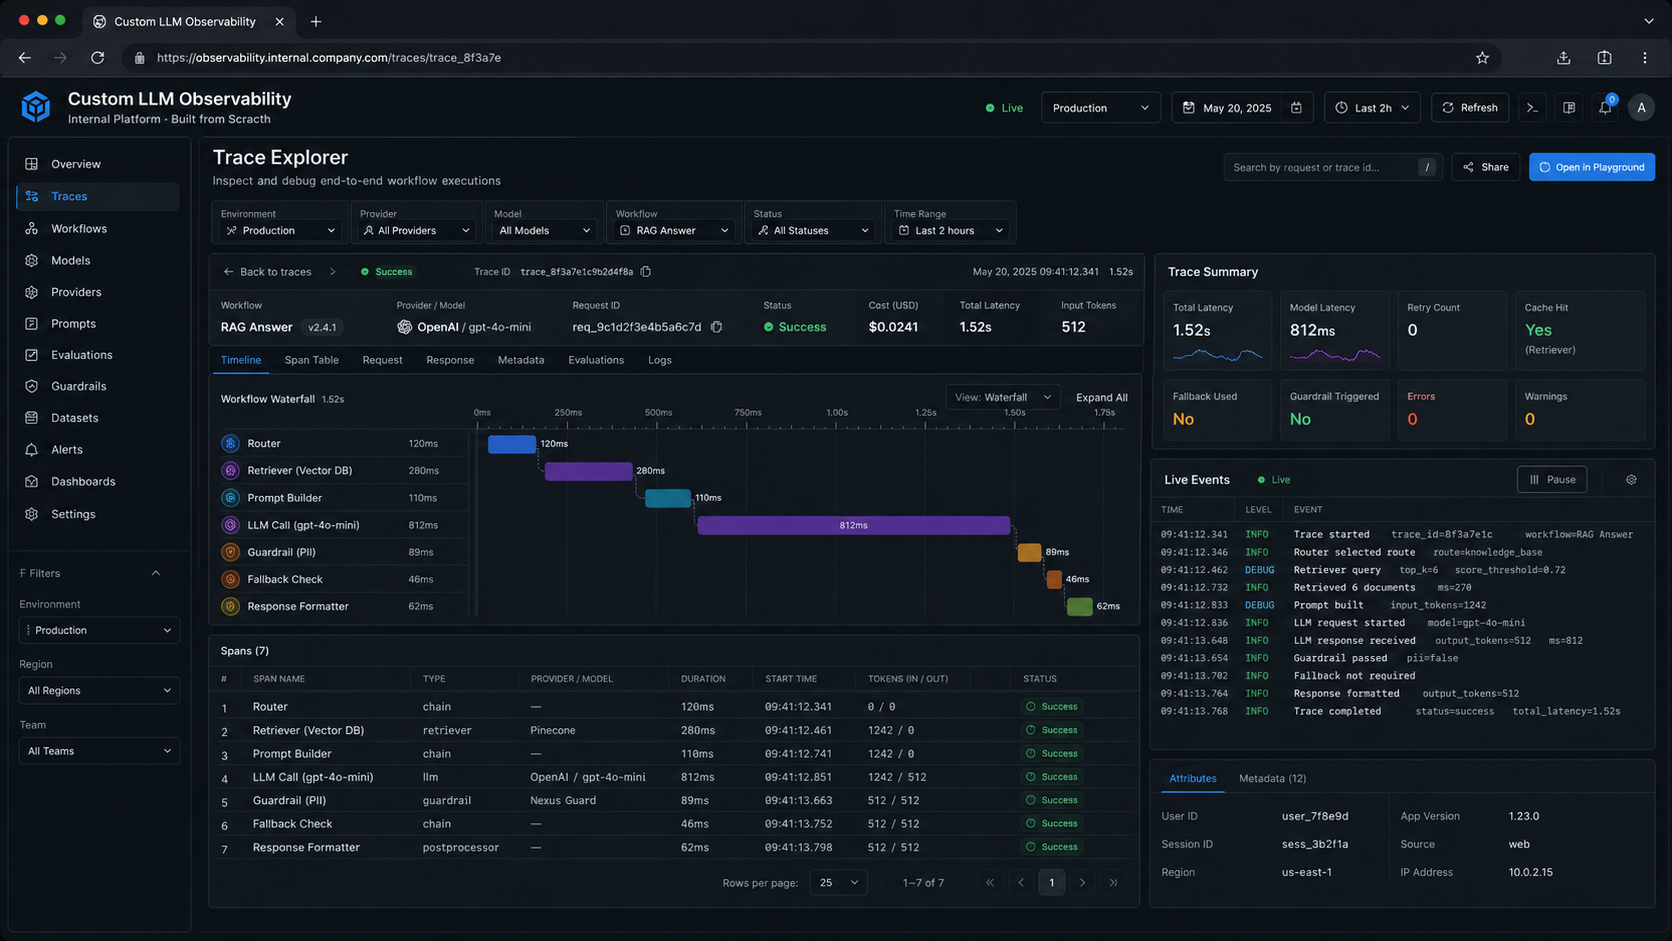
Task: Open the notifications bell
Action: [x=1604, y=107]
